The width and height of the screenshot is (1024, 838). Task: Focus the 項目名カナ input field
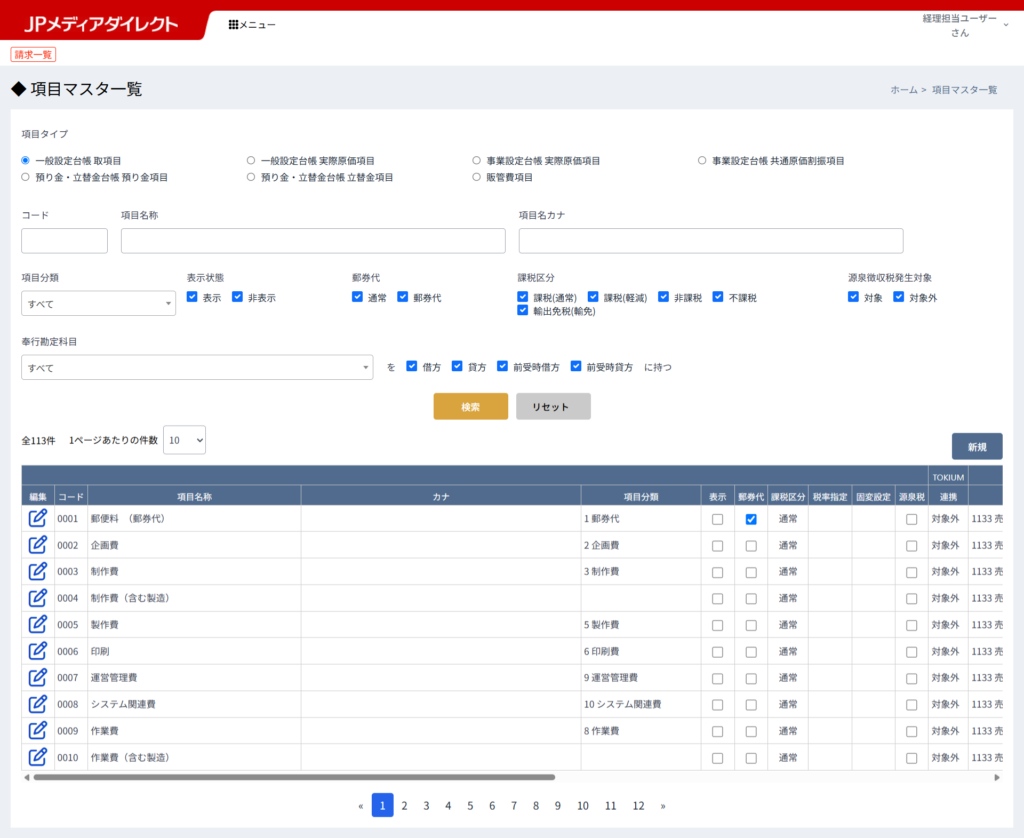click(710, 241)
